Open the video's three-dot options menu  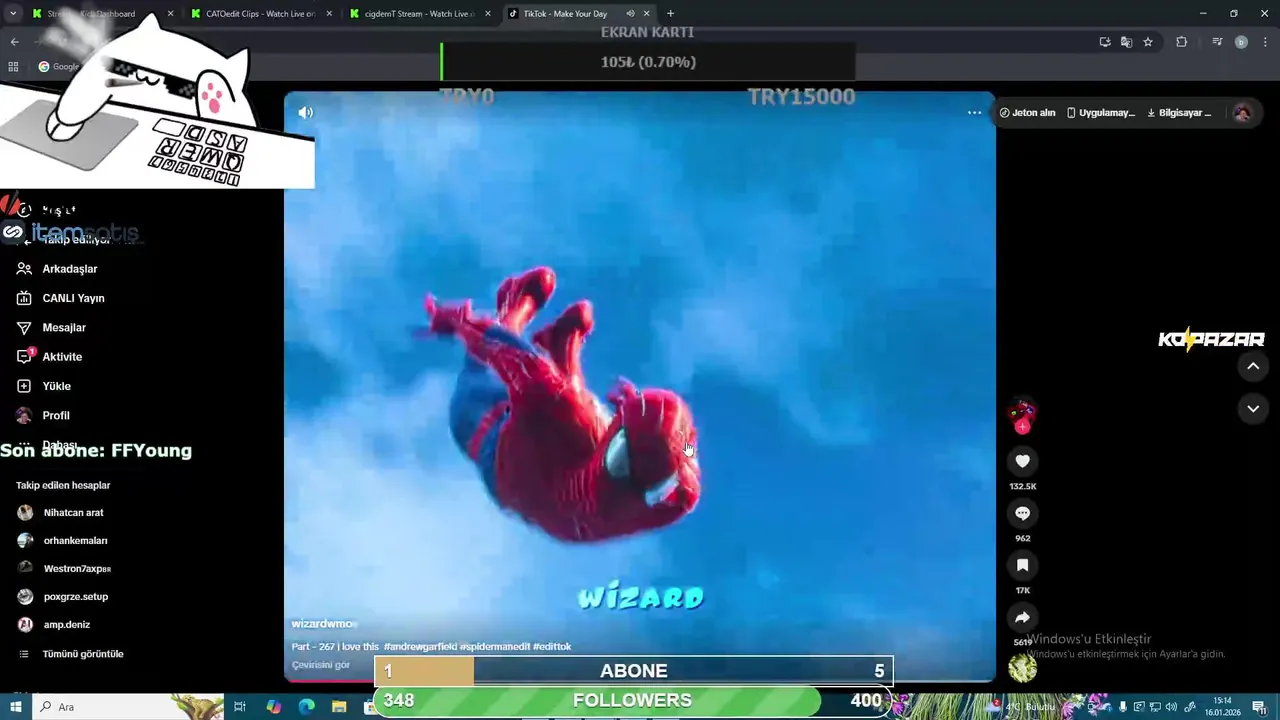(974, 112)
